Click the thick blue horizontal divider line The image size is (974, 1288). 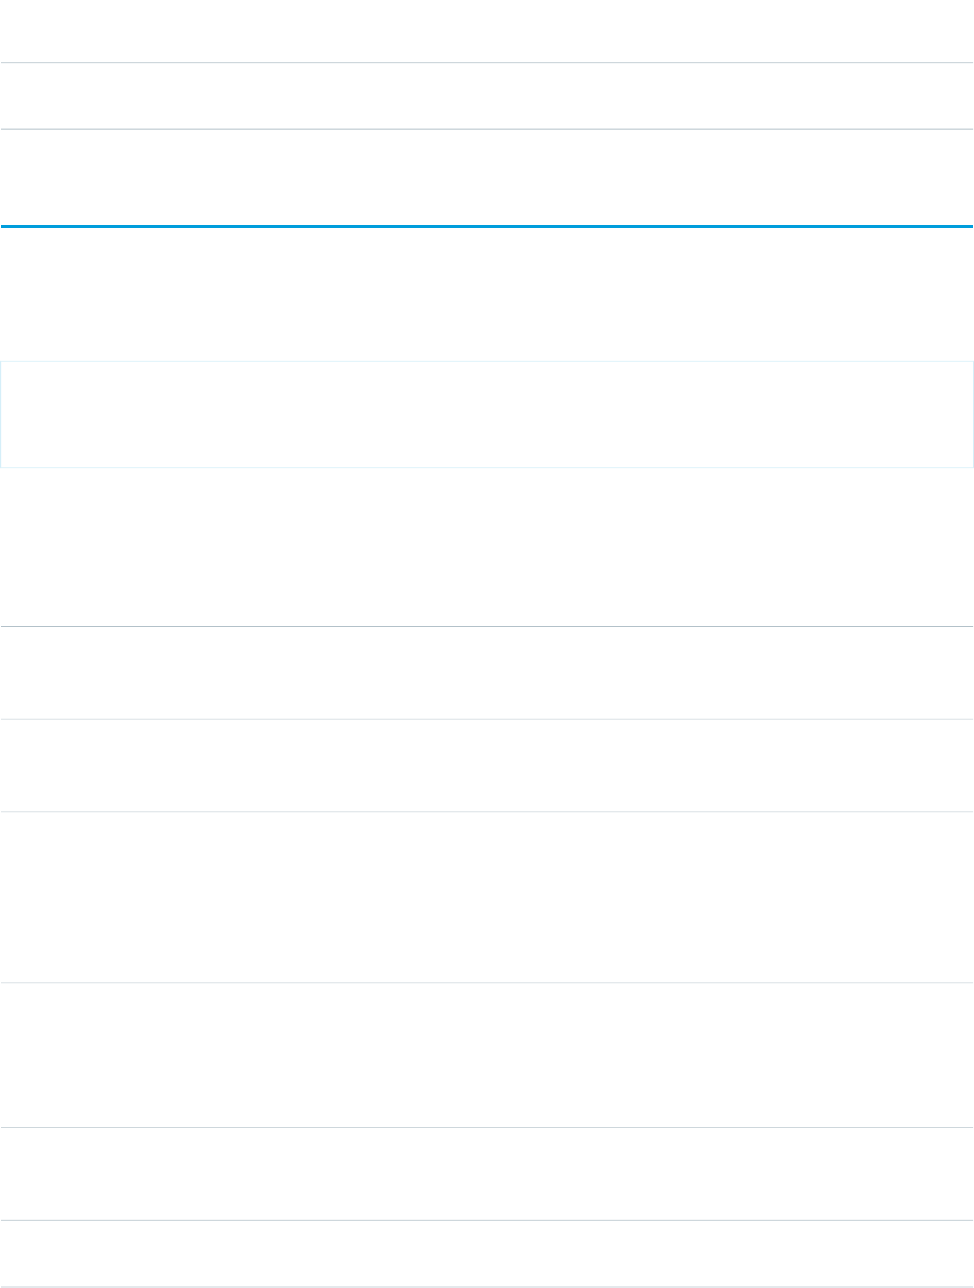[x=487, y=226]
